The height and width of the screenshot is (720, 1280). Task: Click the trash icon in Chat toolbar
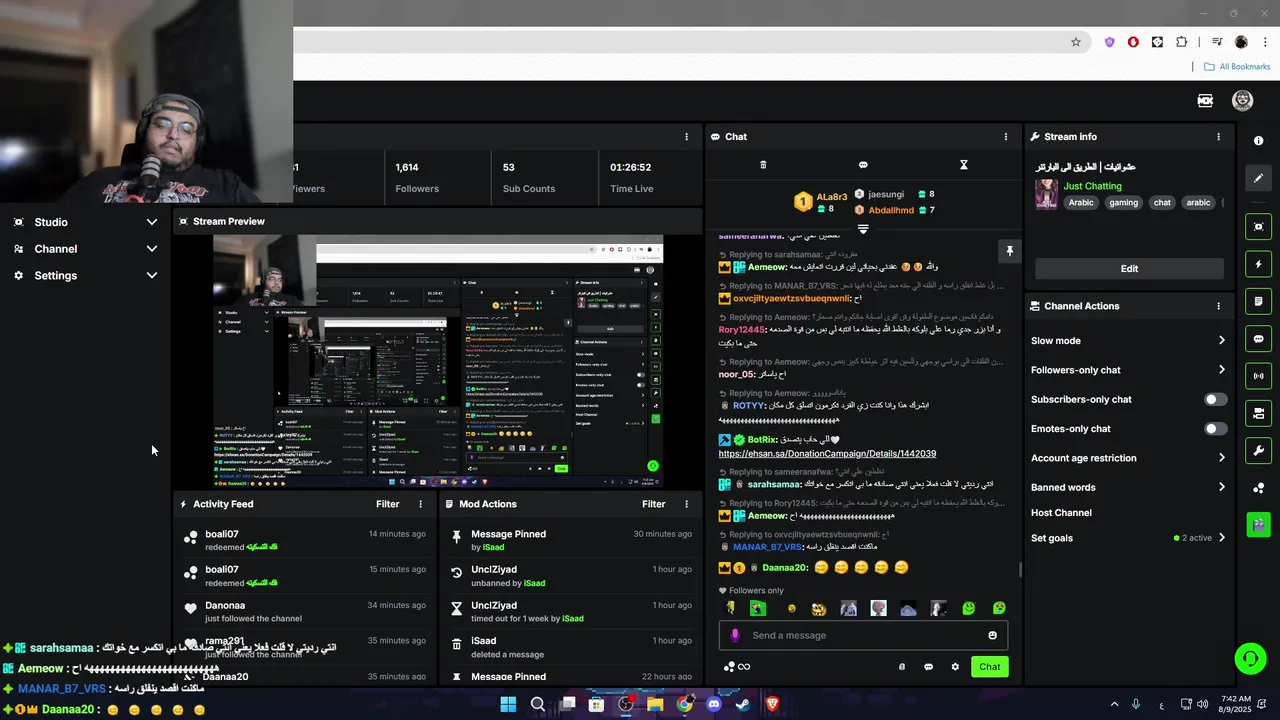(x=763, y=165)
